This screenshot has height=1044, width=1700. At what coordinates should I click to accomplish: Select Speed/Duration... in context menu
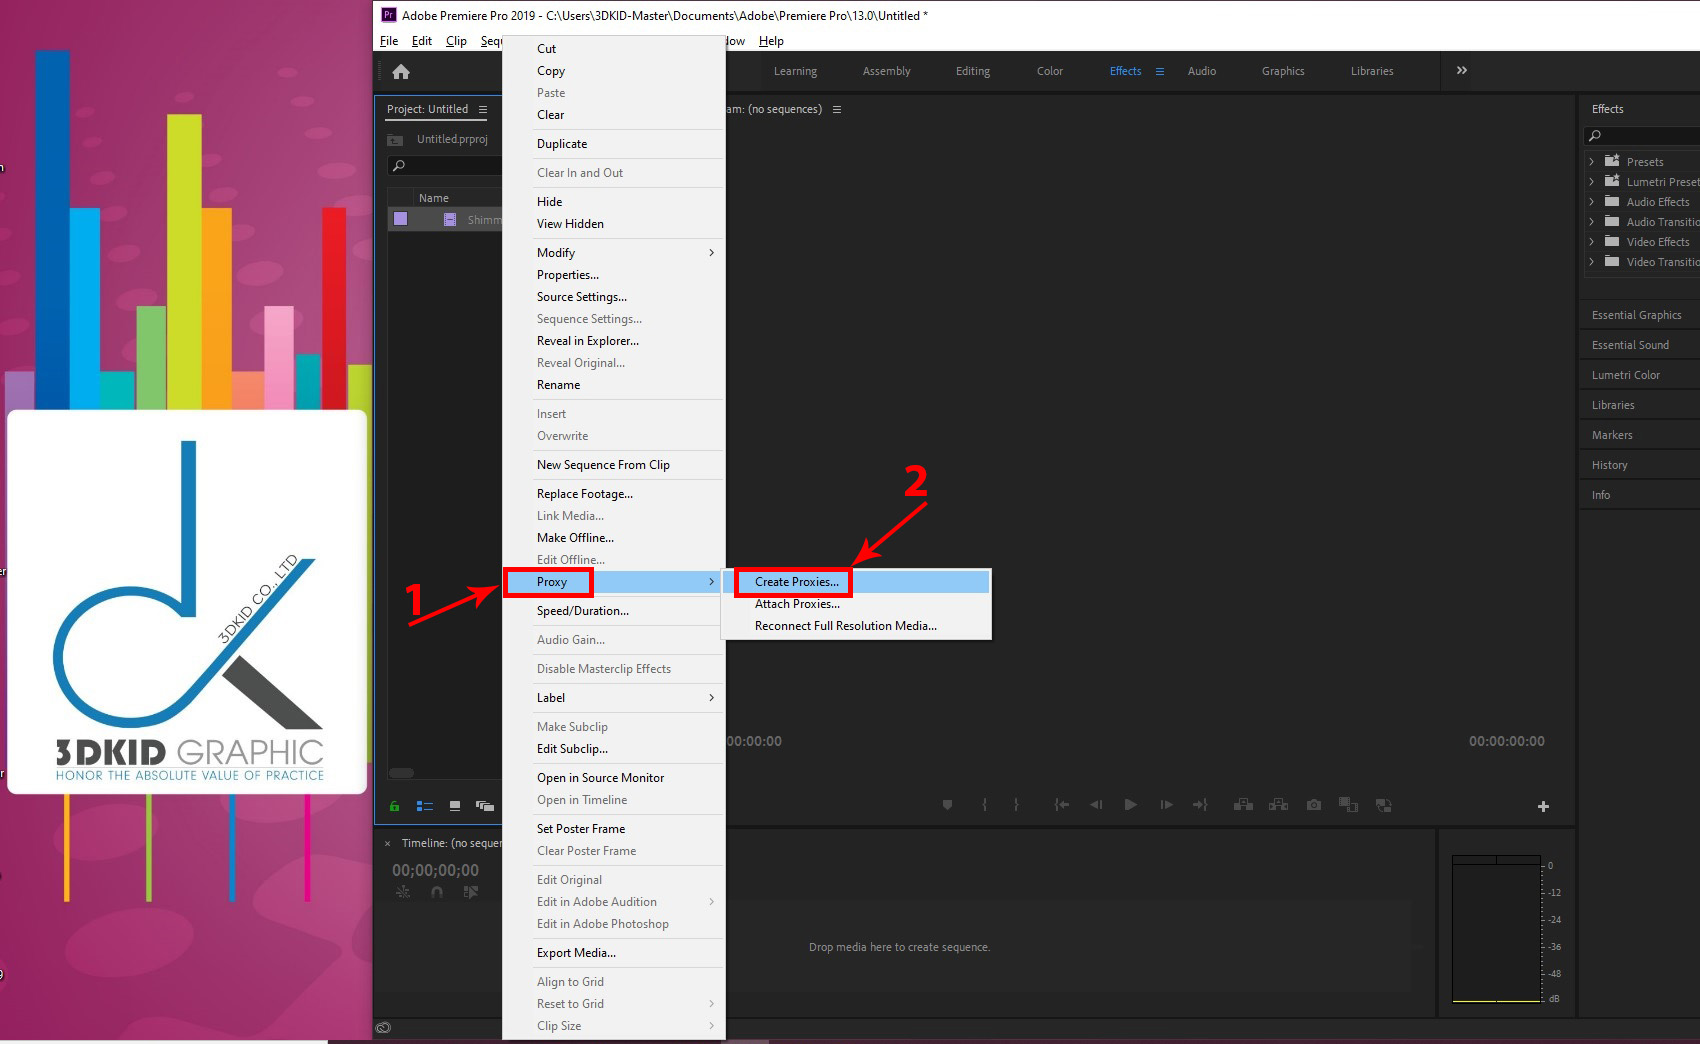(x=613, y=611)
